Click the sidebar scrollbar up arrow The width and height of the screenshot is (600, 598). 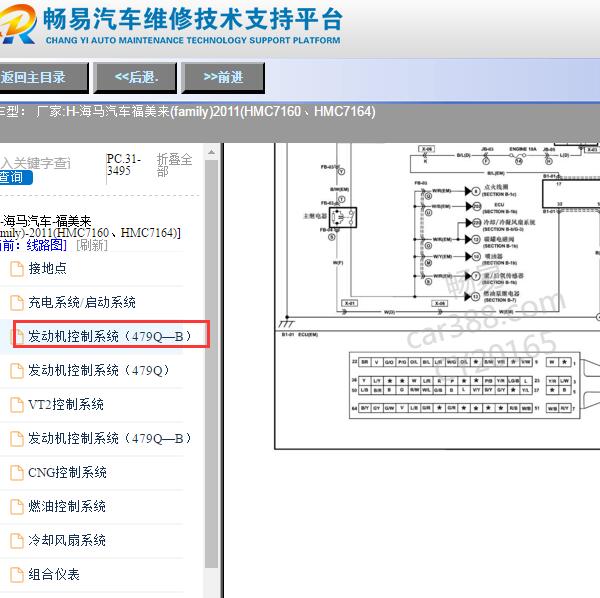point(211,153)
